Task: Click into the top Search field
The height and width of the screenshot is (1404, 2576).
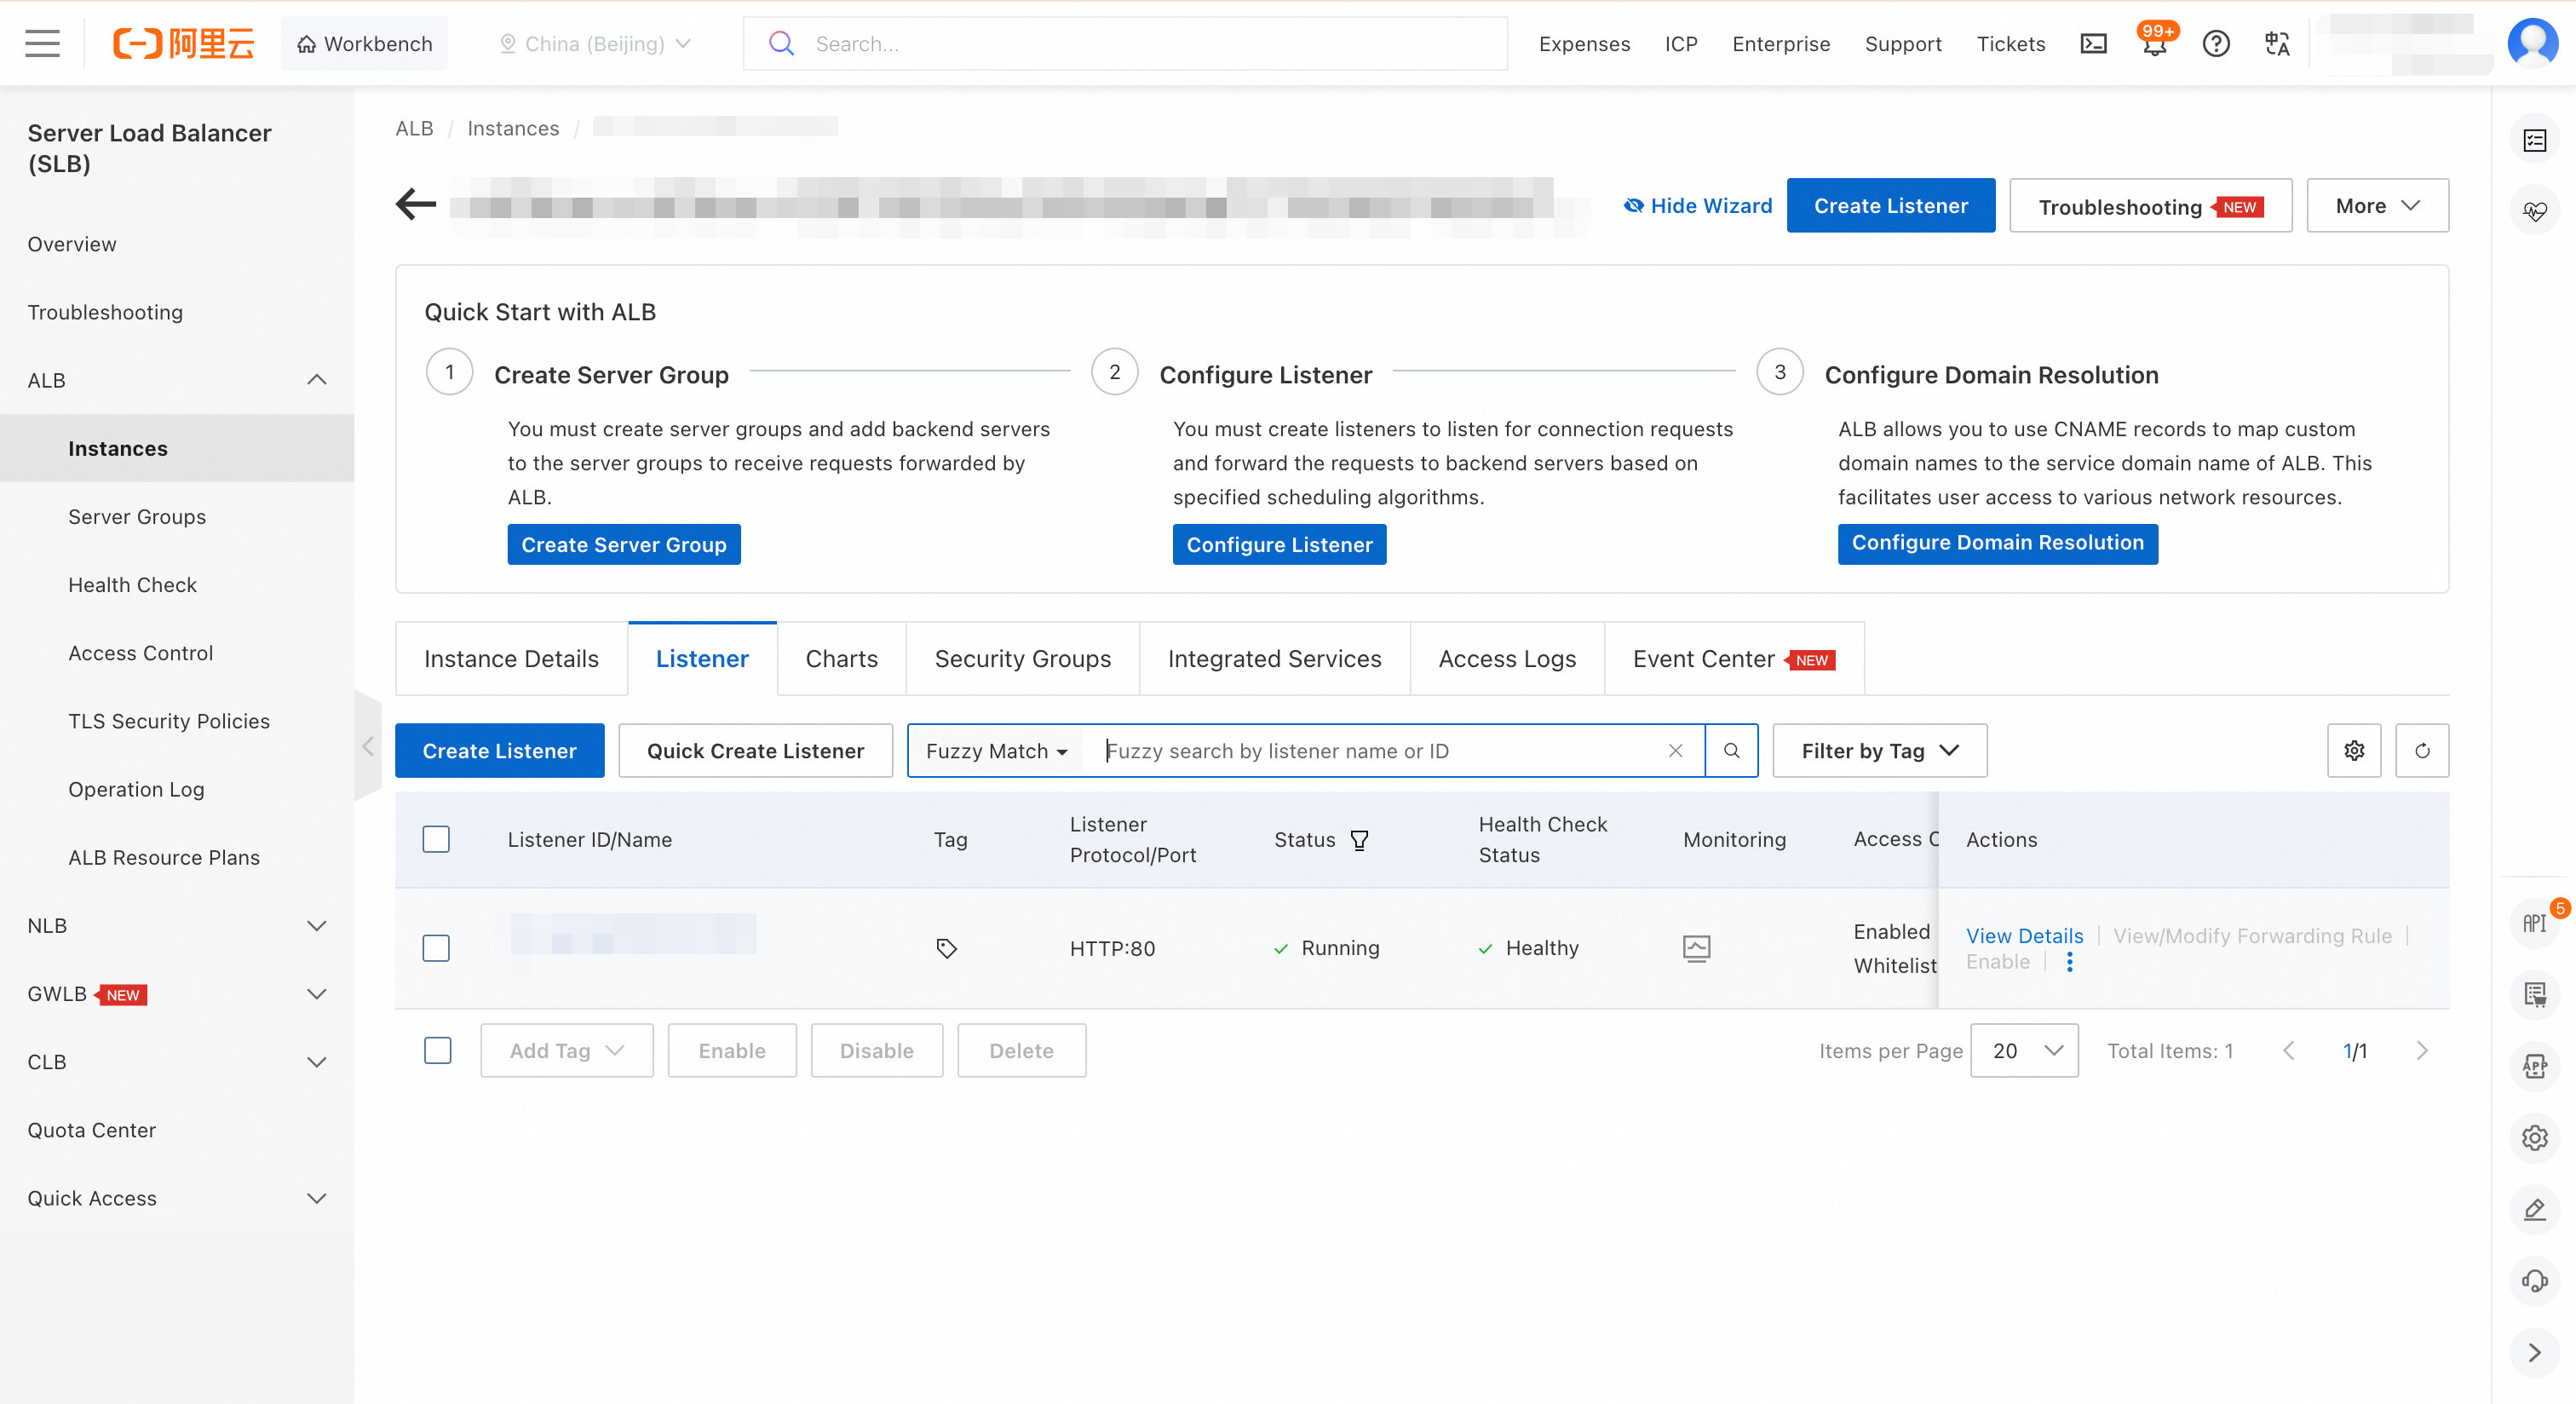Action: 1125,43
